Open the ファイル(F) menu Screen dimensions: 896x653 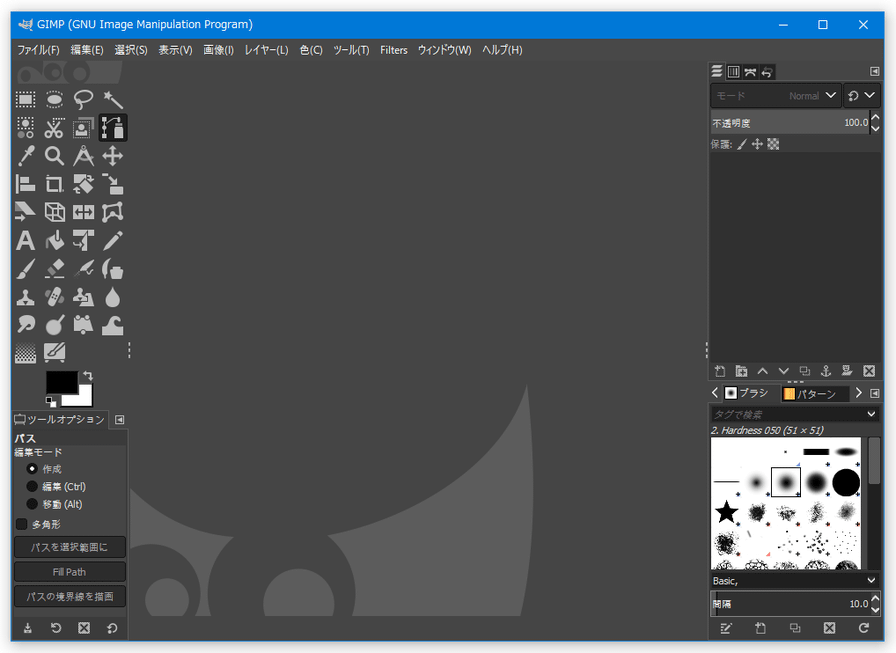[38, 50]
